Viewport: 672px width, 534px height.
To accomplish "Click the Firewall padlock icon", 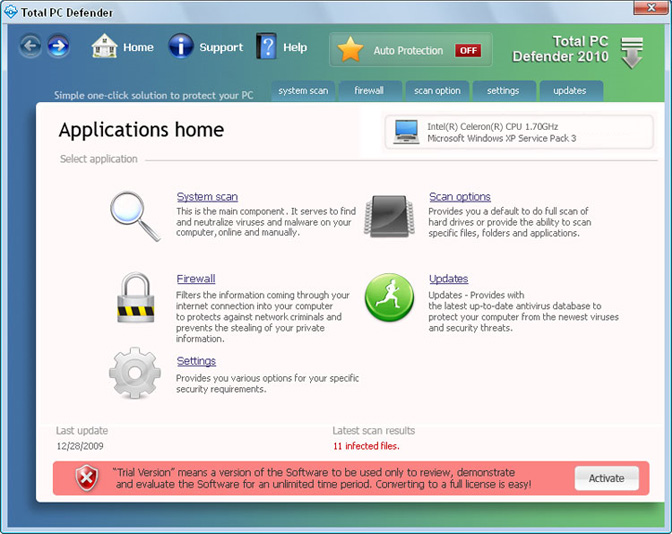I will click(x=135, y=297).
